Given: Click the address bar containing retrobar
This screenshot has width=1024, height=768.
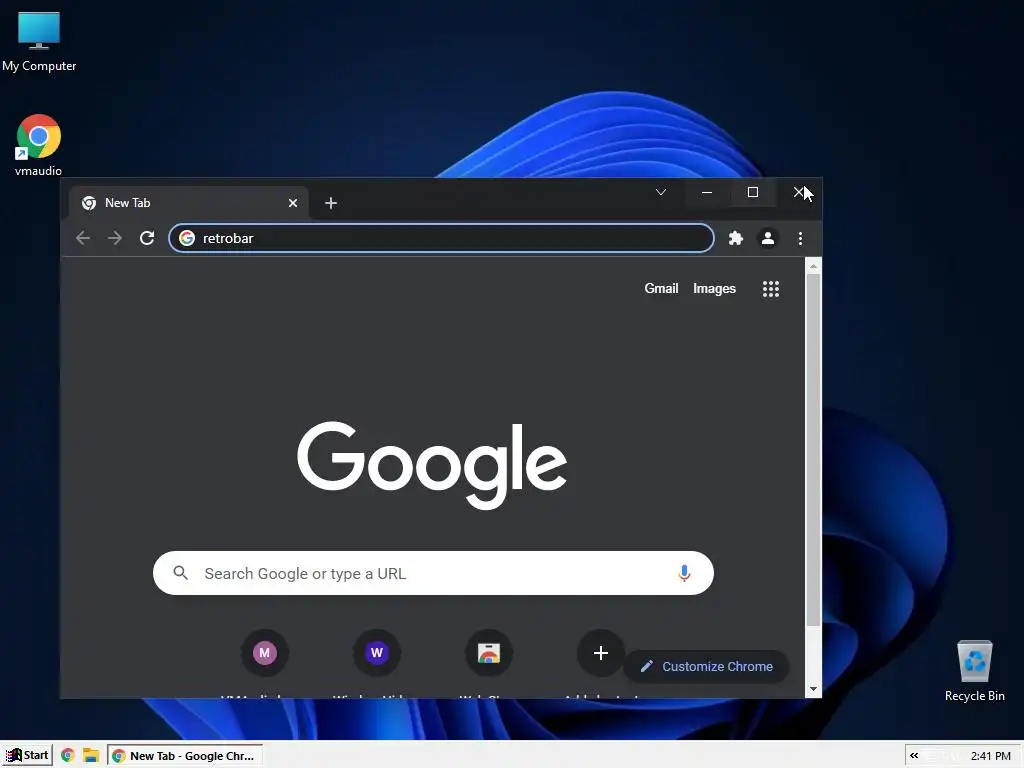Looking at the screenshot, I should point(441,238).
